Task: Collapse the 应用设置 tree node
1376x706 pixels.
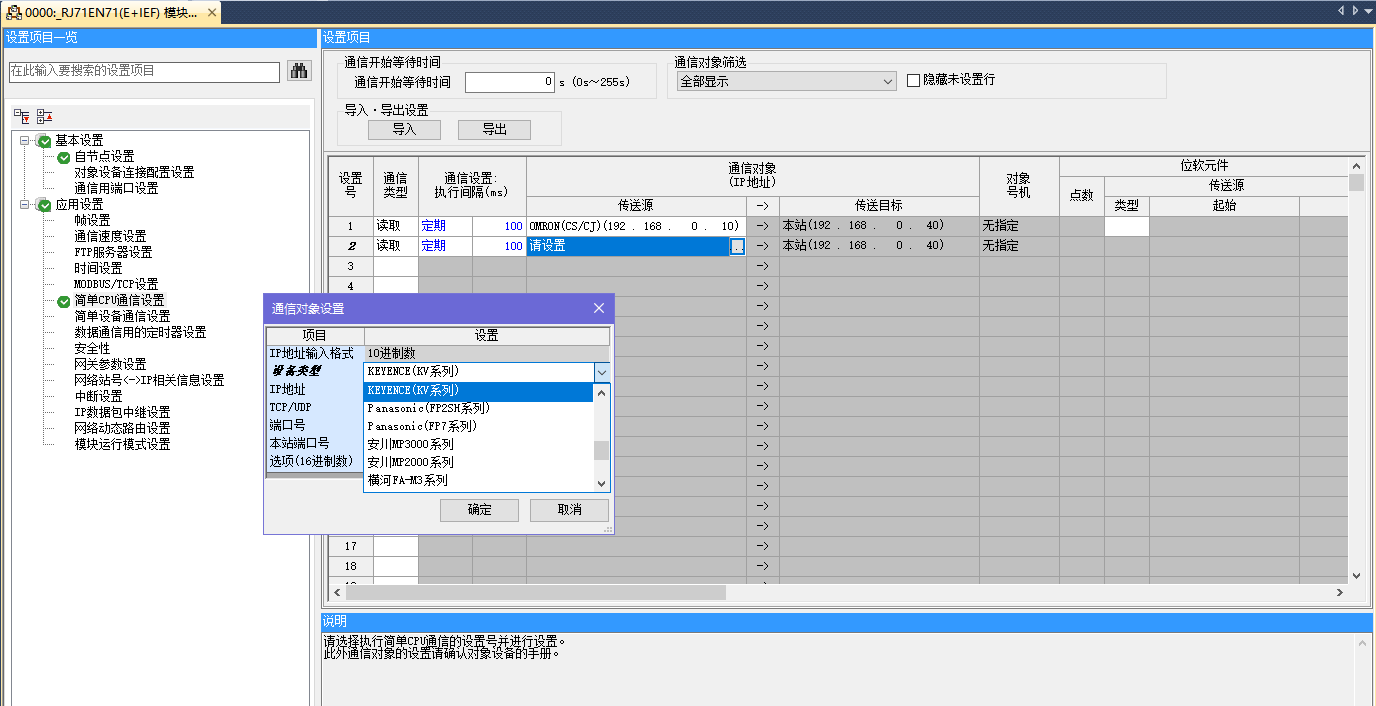Action: click(23, 205)
